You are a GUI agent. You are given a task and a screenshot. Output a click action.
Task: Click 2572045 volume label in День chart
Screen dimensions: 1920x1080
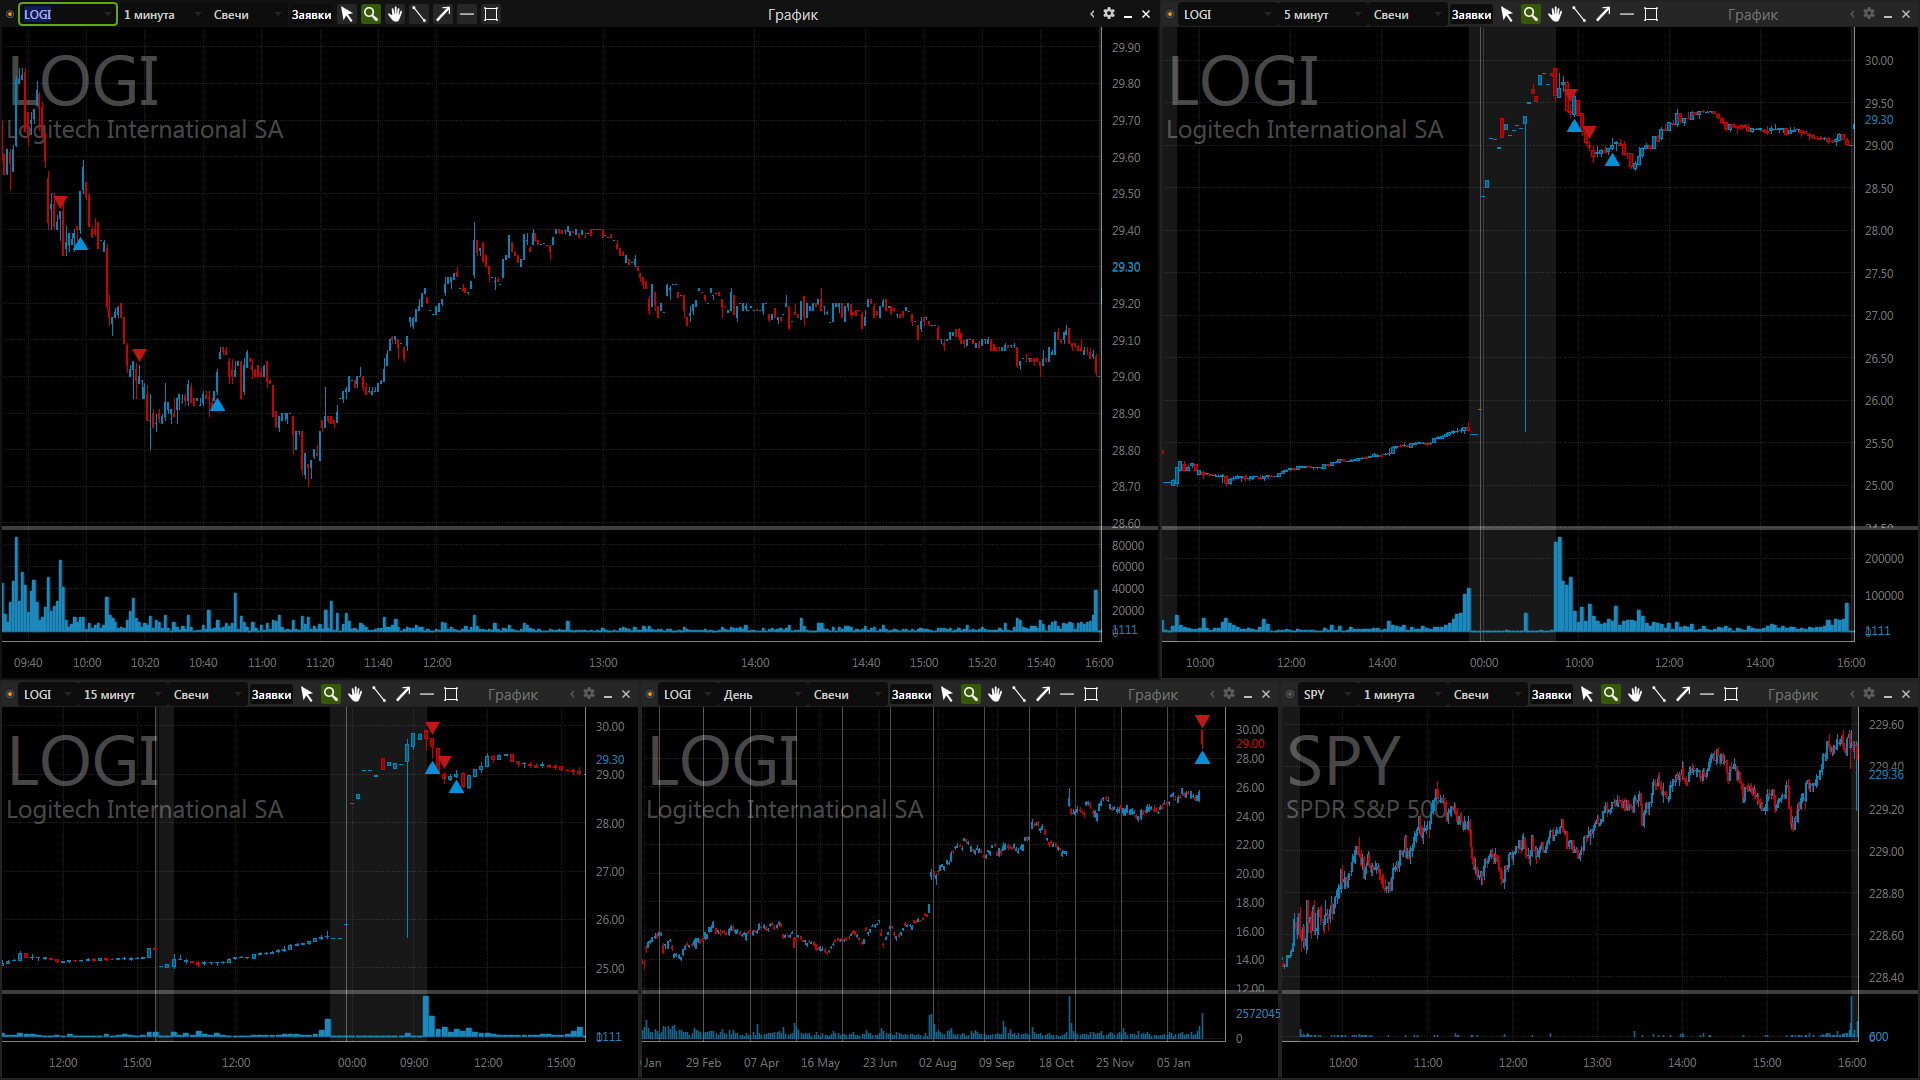pos(1257,1014)
